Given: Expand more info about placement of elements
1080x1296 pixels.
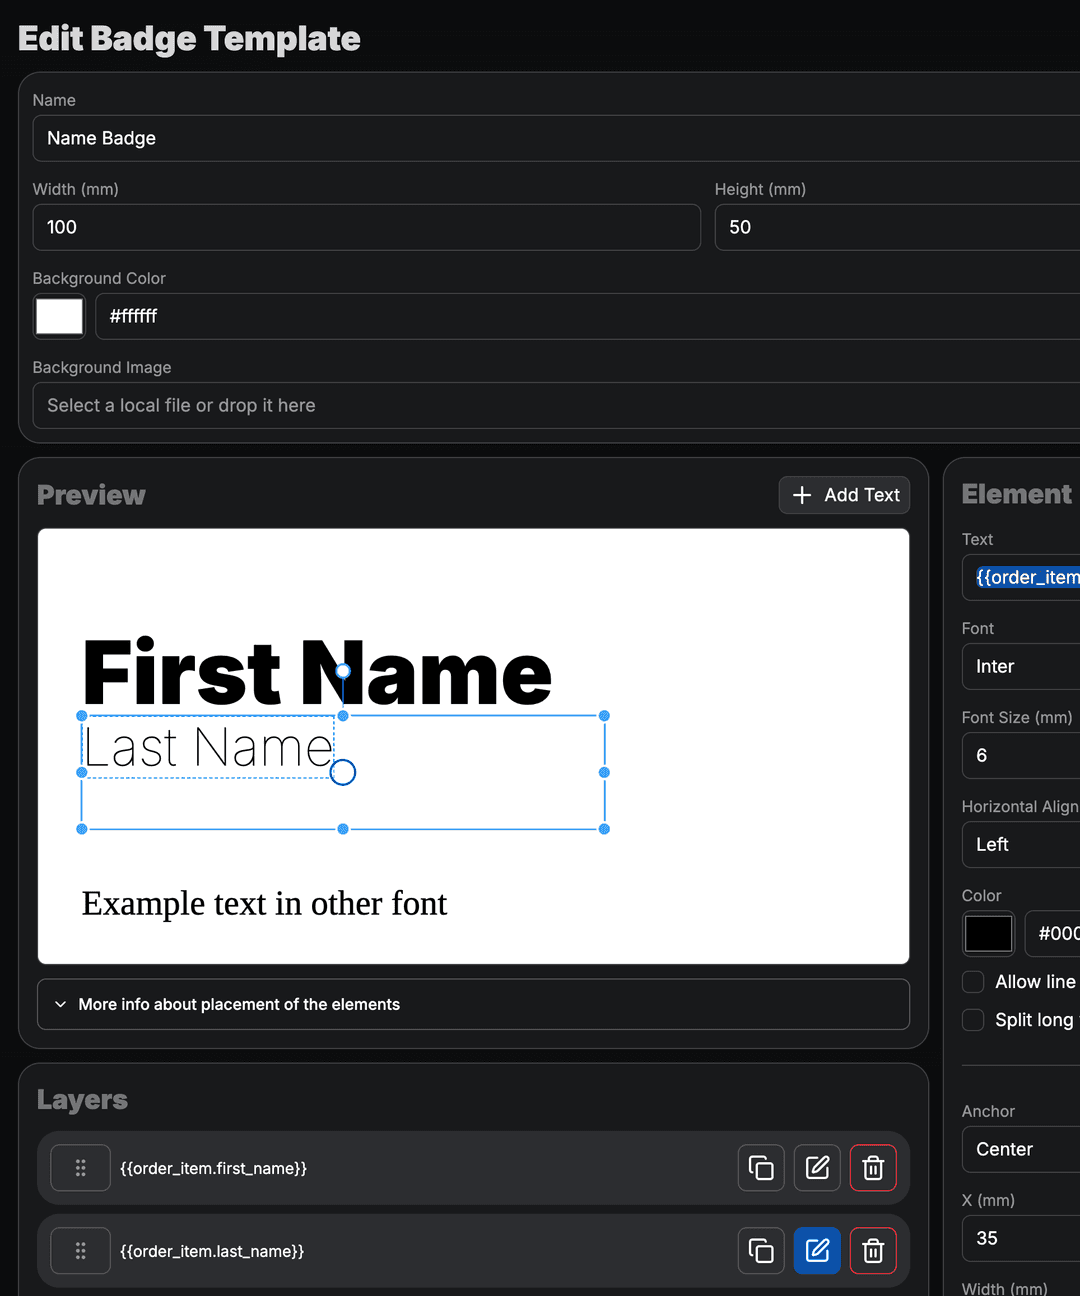Looking at the screenshot, I should [x=473, y=1004].
